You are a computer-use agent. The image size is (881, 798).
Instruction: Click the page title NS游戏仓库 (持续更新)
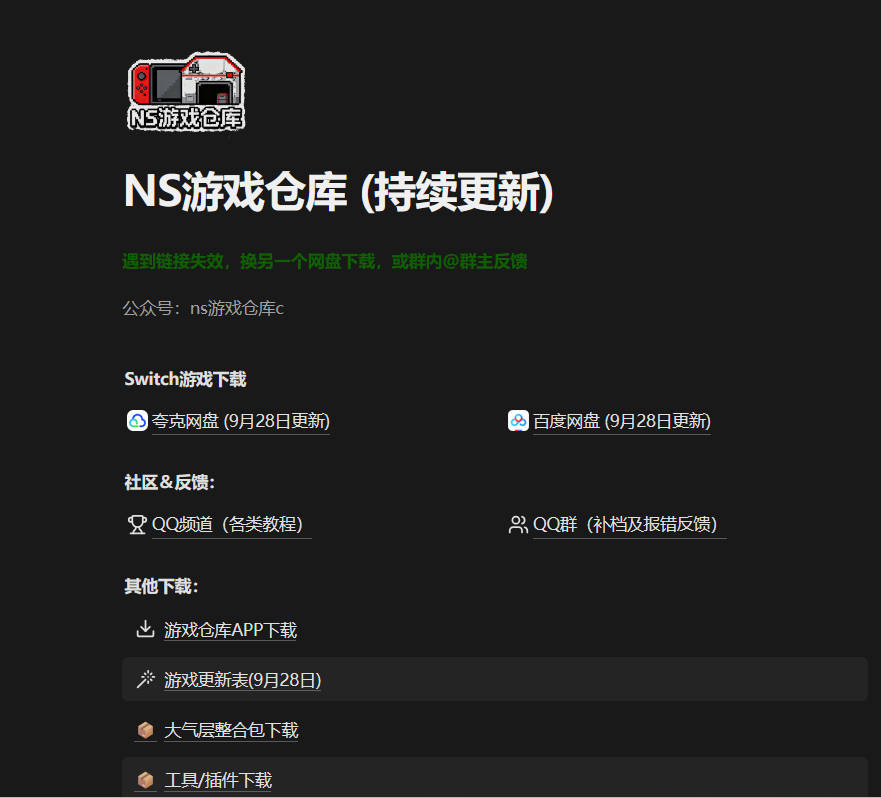click(339, 192)
